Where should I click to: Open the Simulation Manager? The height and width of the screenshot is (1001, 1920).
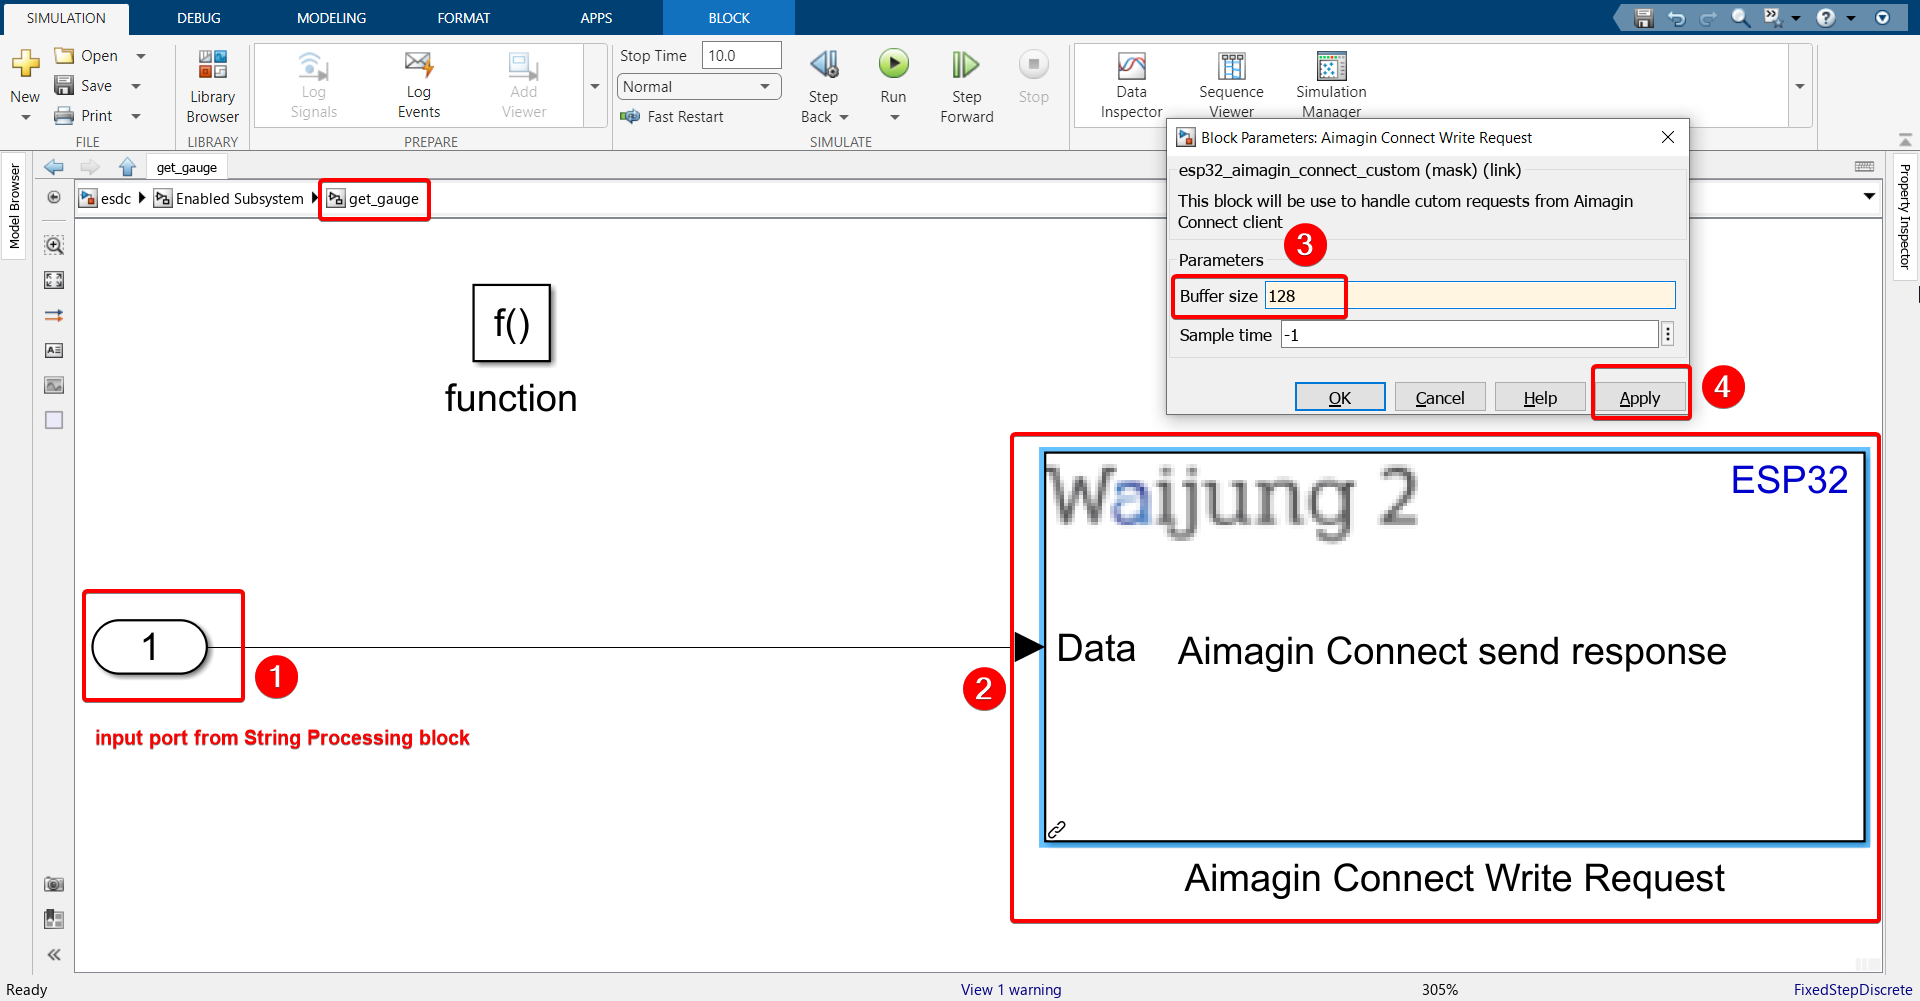click(1331, 85)
